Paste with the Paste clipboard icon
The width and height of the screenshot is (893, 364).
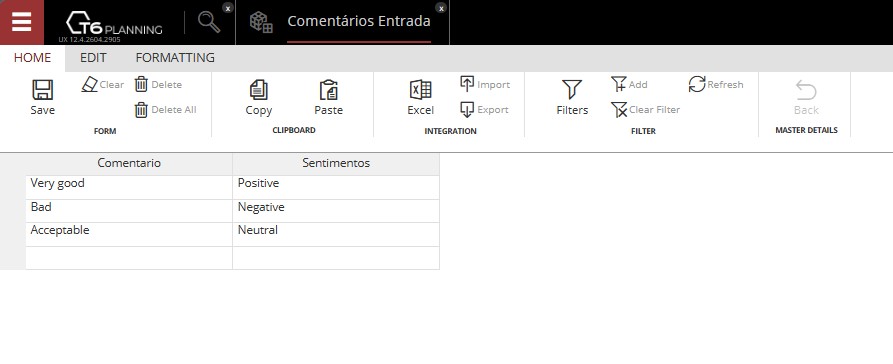coord(329,97)
